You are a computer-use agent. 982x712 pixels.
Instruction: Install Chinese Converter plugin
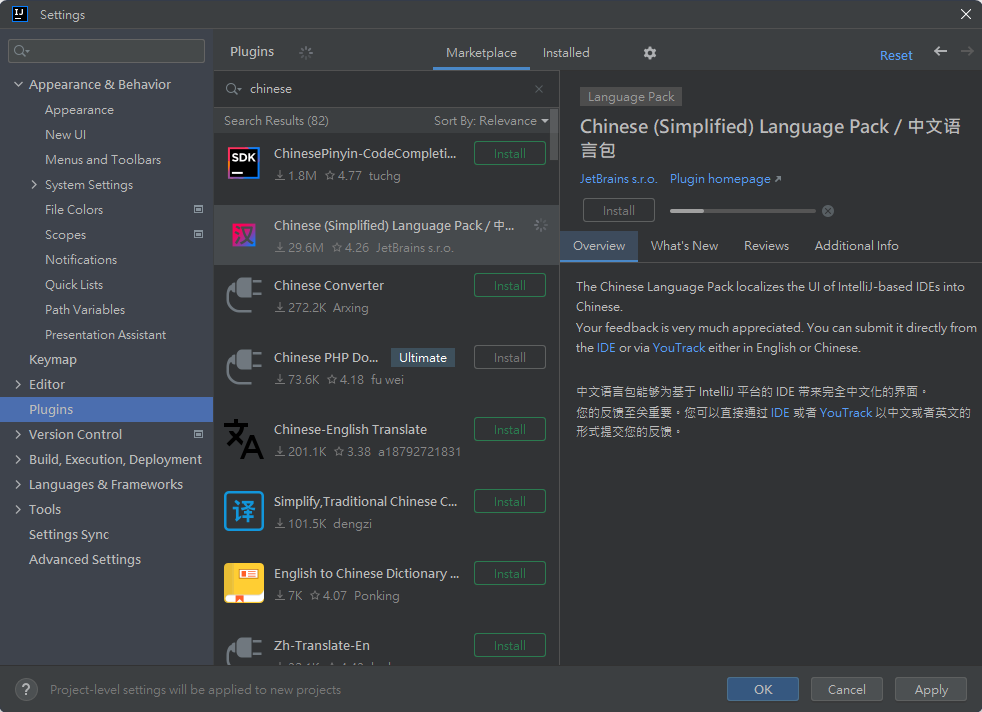click(x=510, y=286)
